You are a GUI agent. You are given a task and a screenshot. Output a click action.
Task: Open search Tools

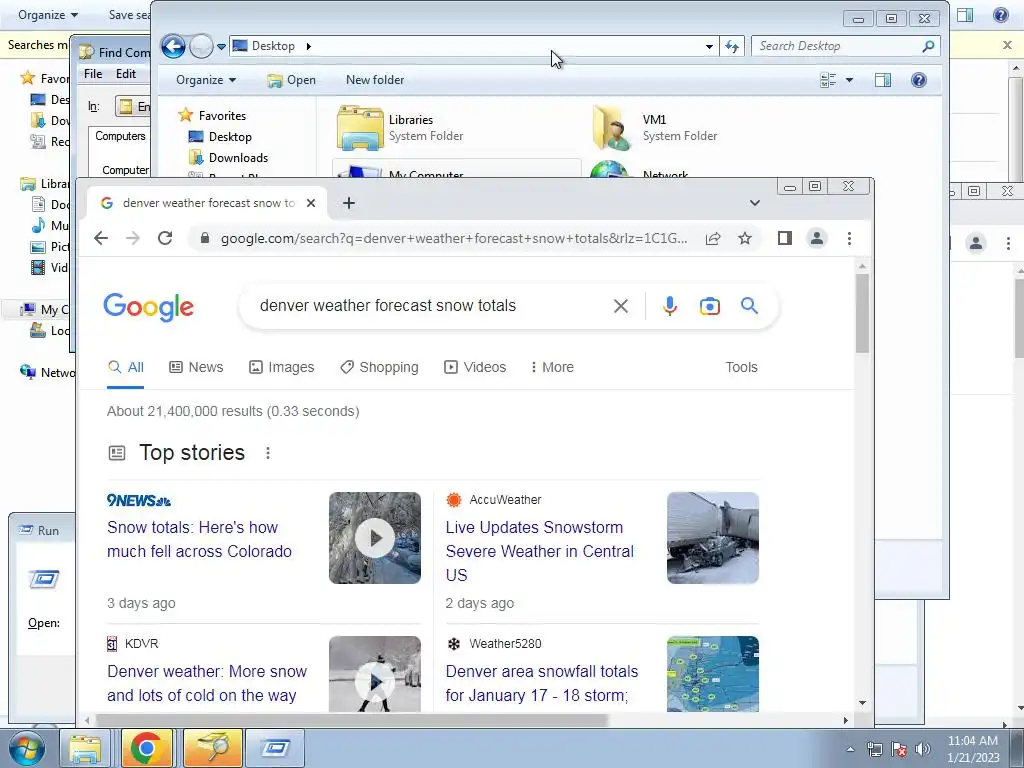click(741, 367)
